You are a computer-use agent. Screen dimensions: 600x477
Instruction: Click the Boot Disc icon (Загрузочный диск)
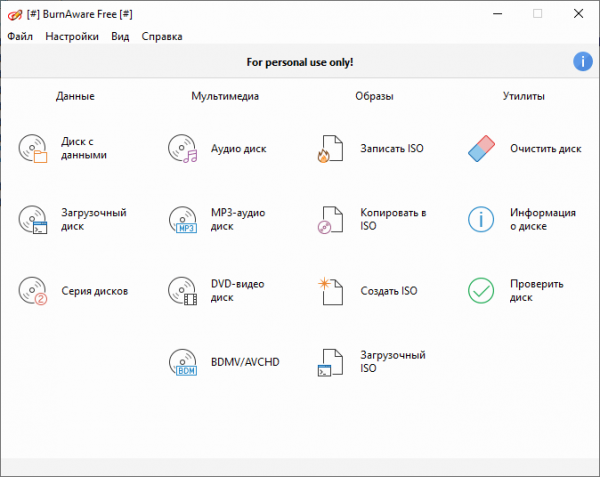[x=33, y=220]
